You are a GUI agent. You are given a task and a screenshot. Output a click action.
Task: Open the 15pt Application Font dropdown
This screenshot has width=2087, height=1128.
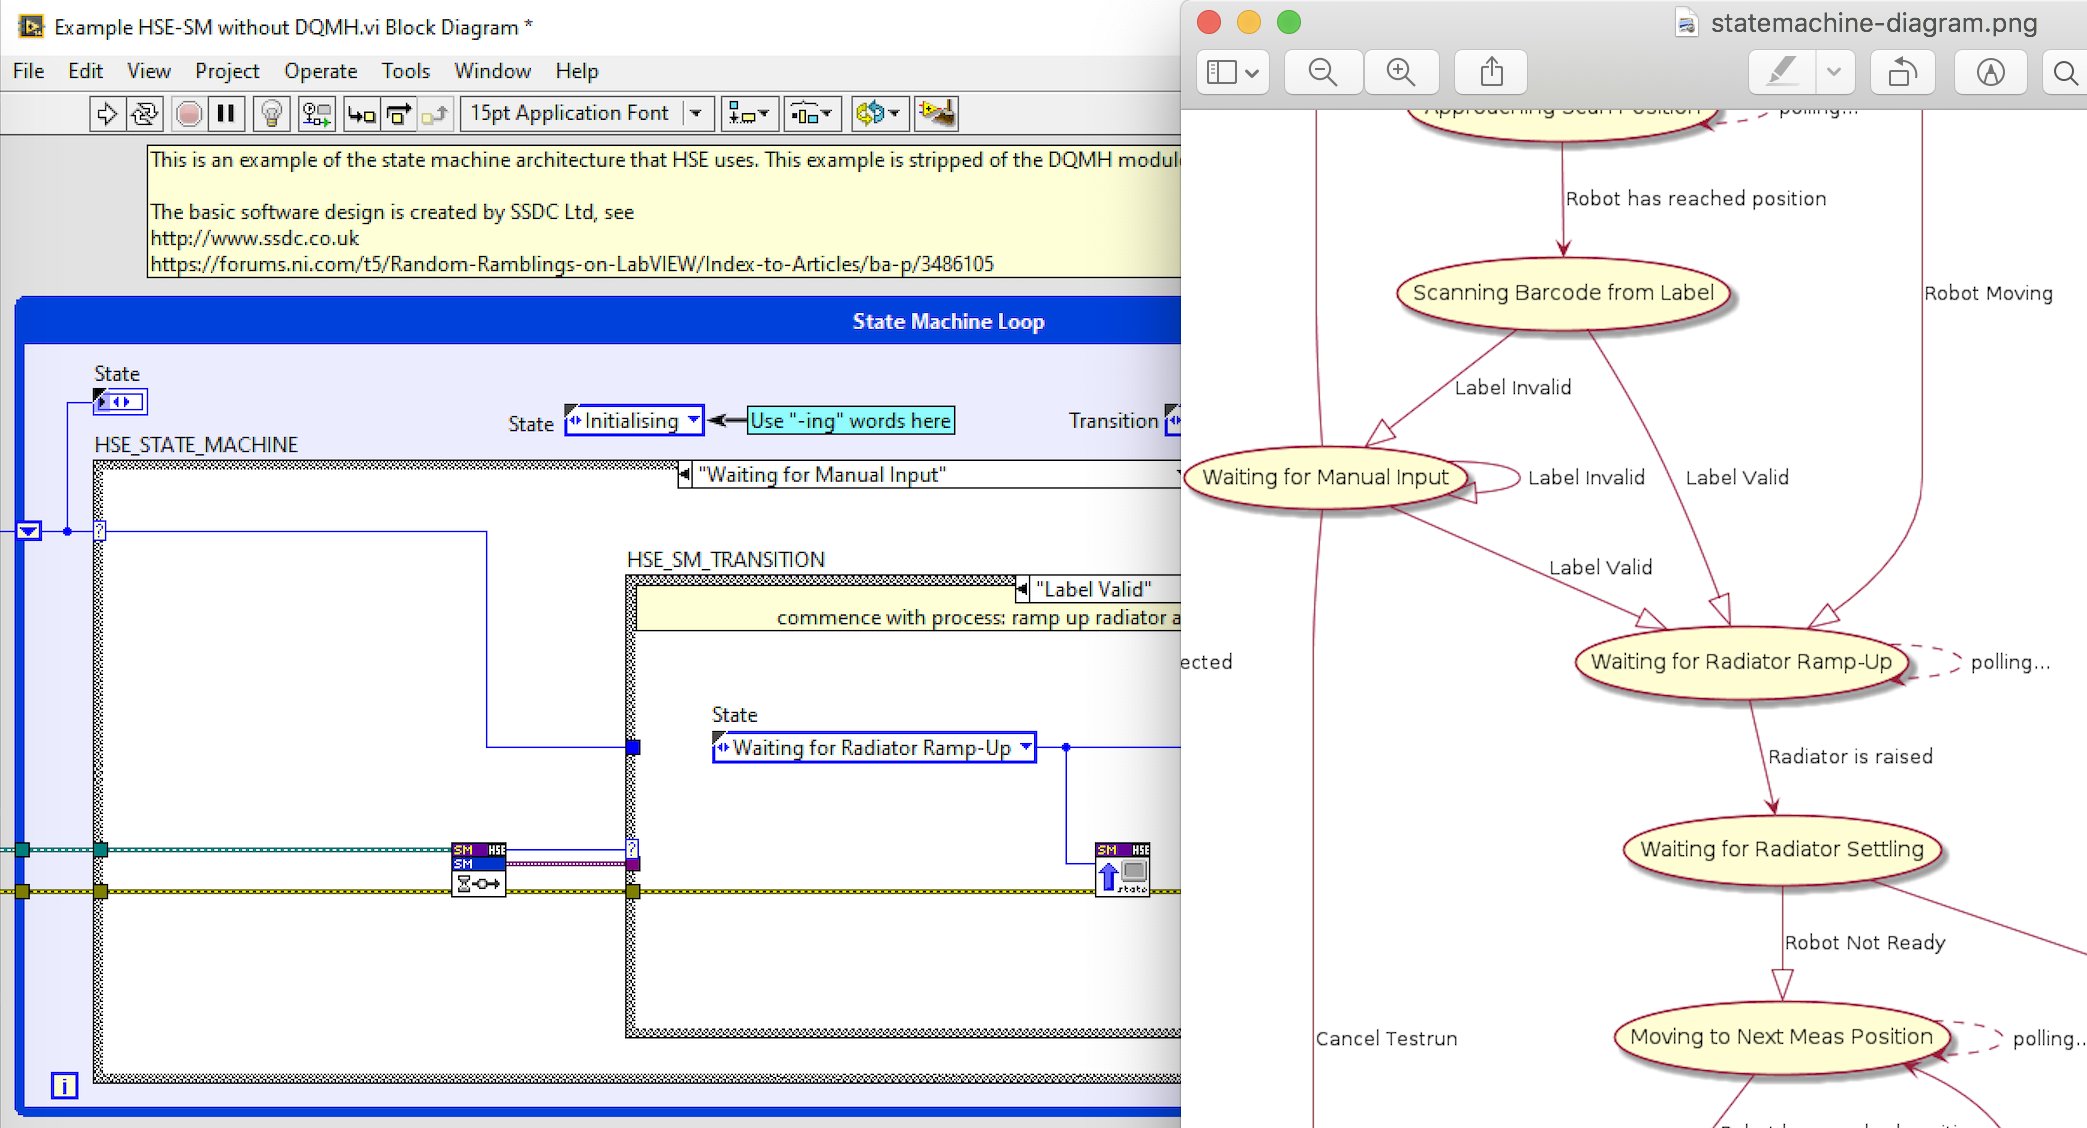588,114
